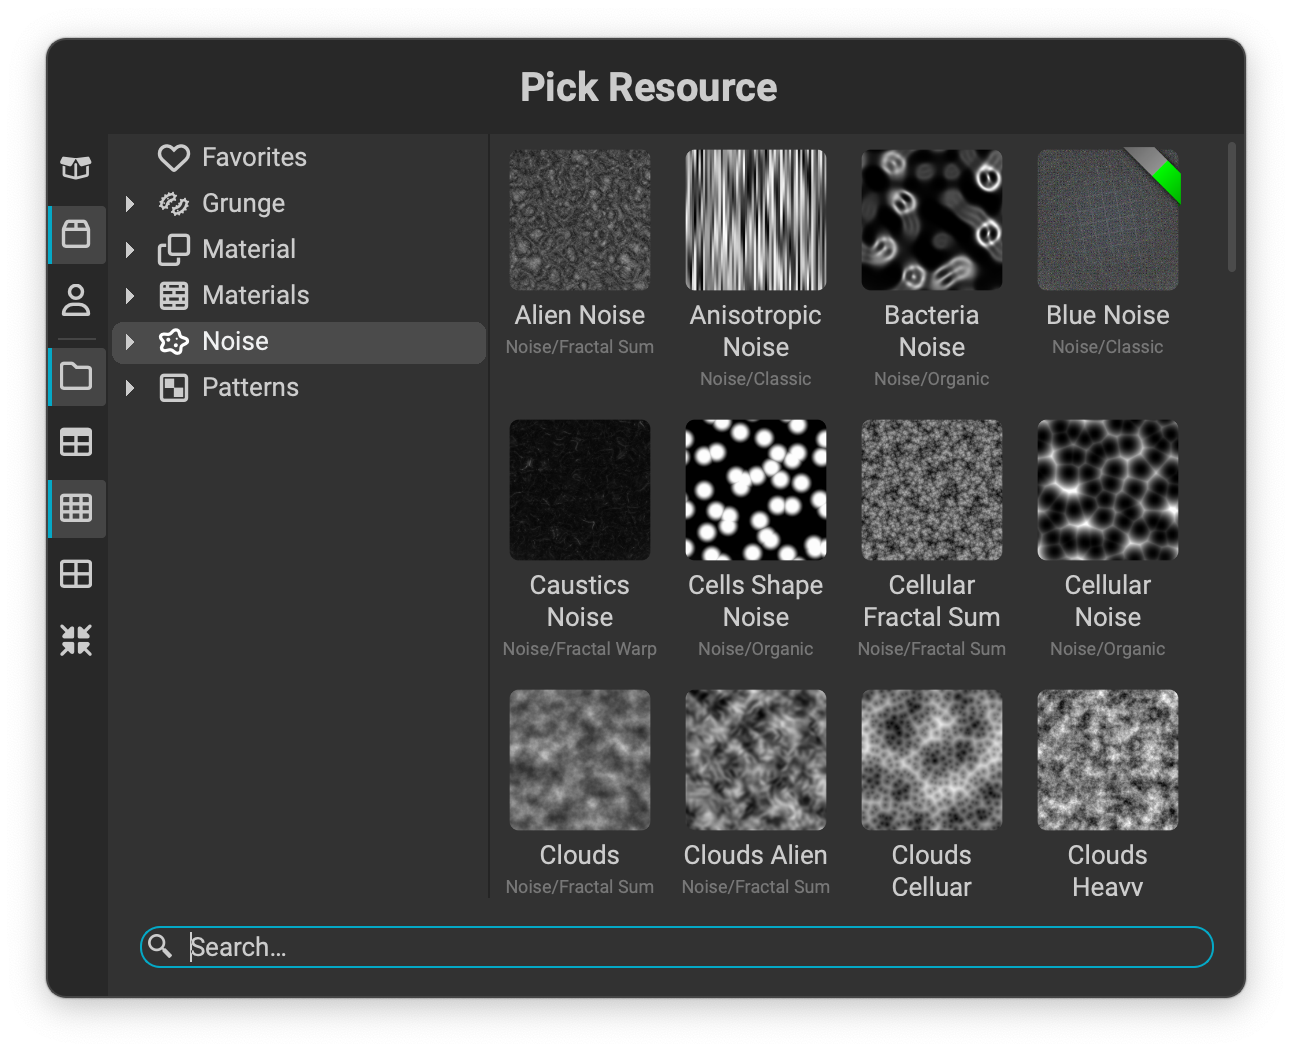
Task: Pick the Clouds thumbnail
Action: (x=580, y=760)
